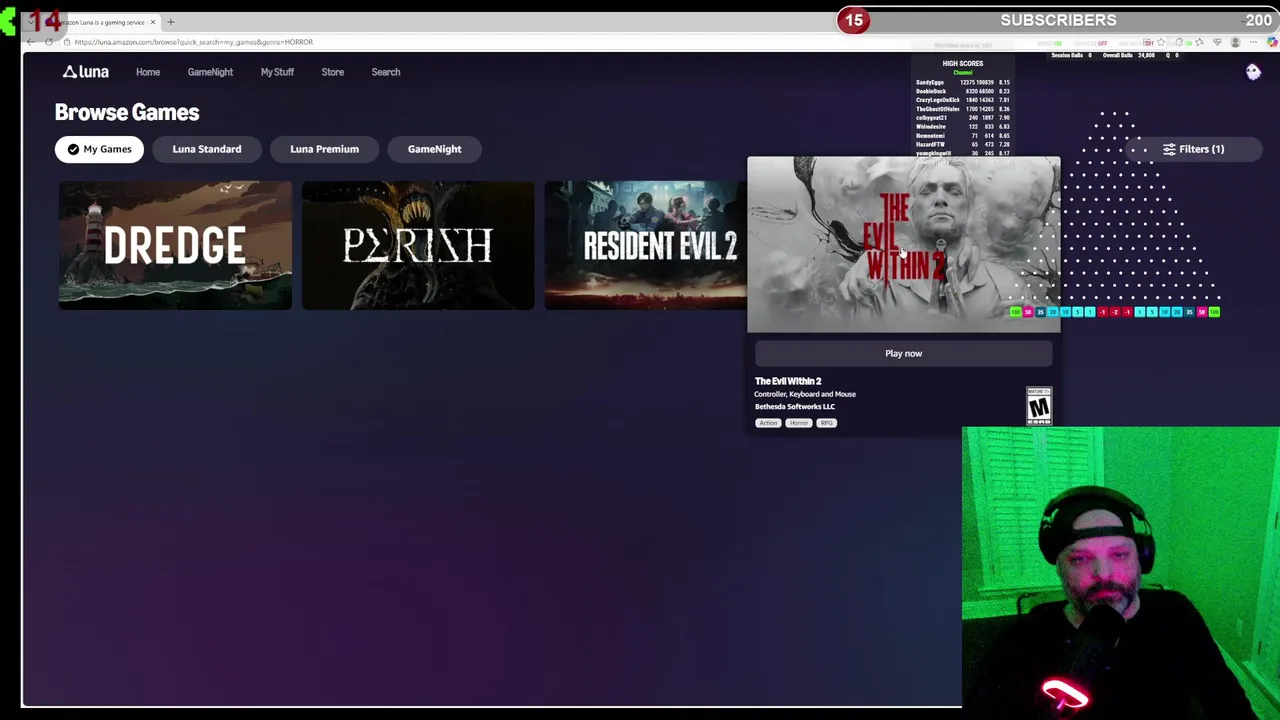This screenshot has width=1280, height=720.
Task: Click the browser essentials heart icon
Action: click(1217, 42)
